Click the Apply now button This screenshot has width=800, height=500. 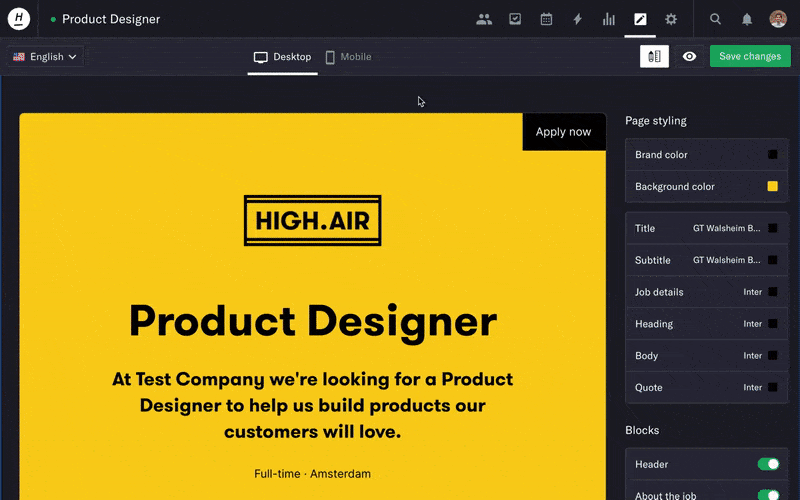pos(564,132)
